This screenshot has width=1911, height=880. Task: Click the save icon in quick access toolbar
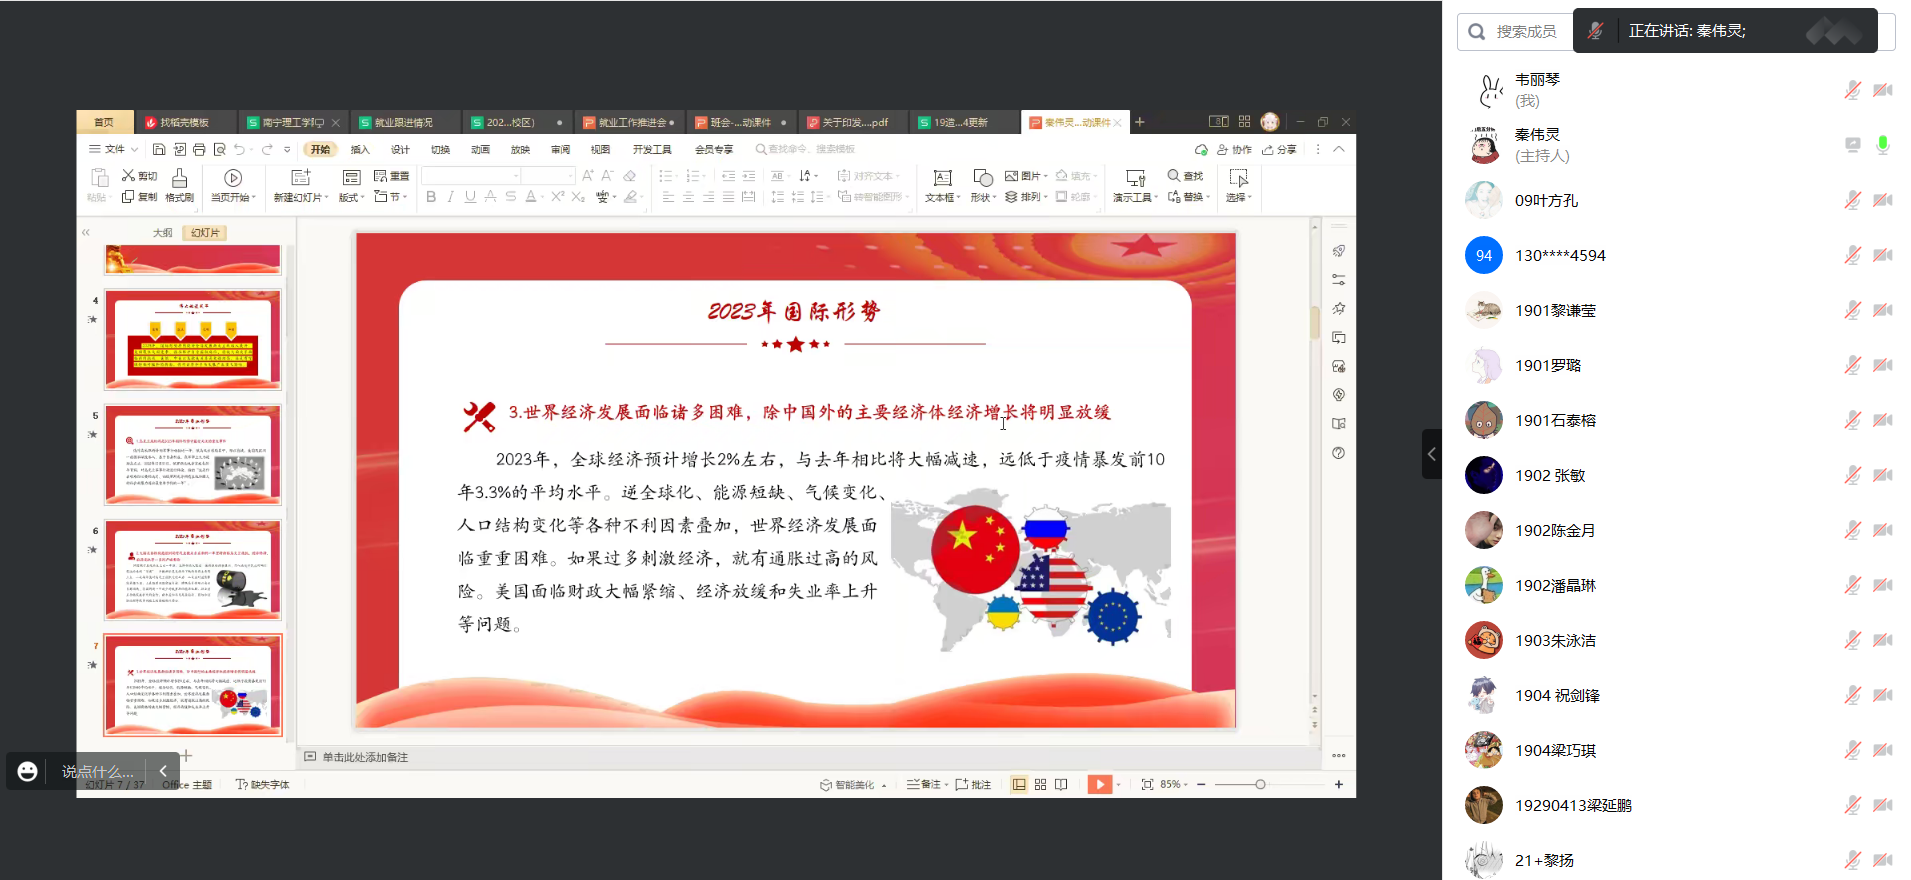(159, 149)
